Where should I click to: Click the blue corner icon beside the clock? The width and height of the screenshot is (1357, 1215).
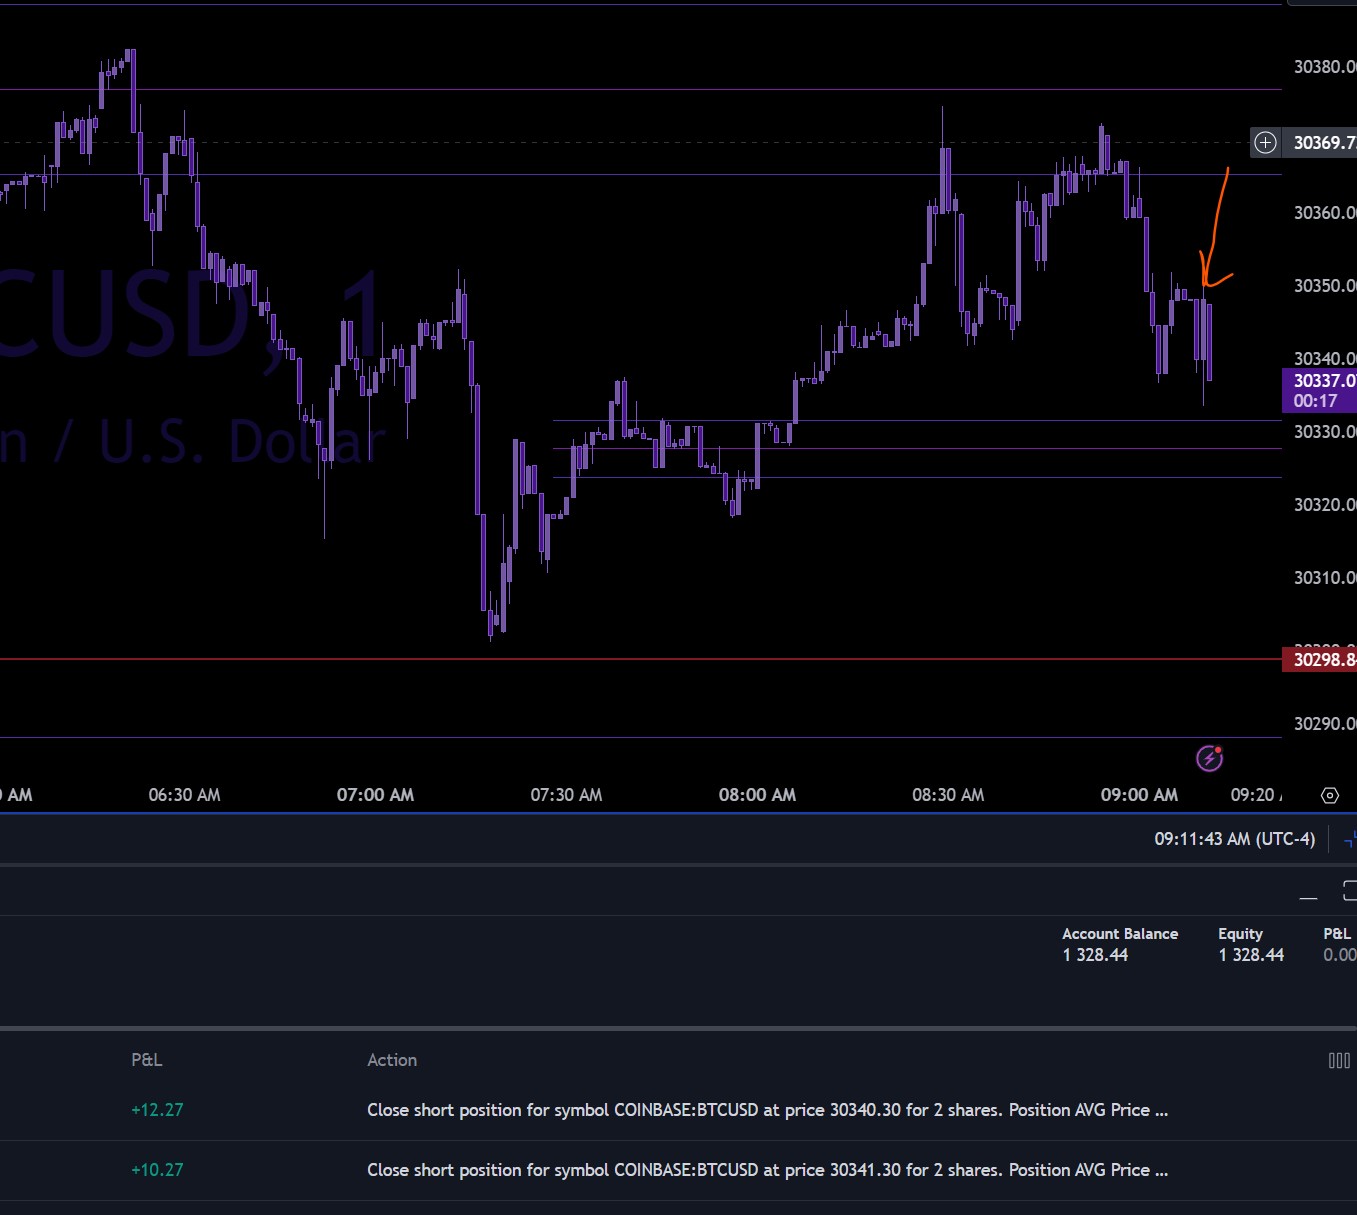coord(1350,840)
